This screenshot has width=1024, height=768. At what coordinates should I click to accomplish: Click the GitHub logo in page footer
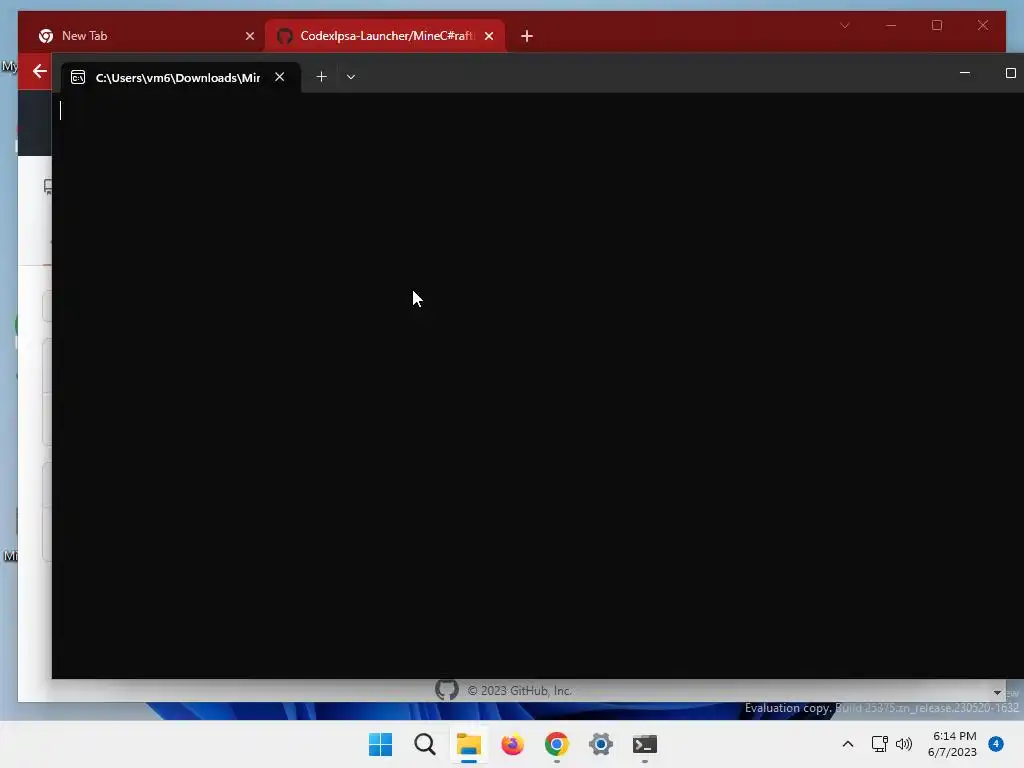(x=447, y=689)
